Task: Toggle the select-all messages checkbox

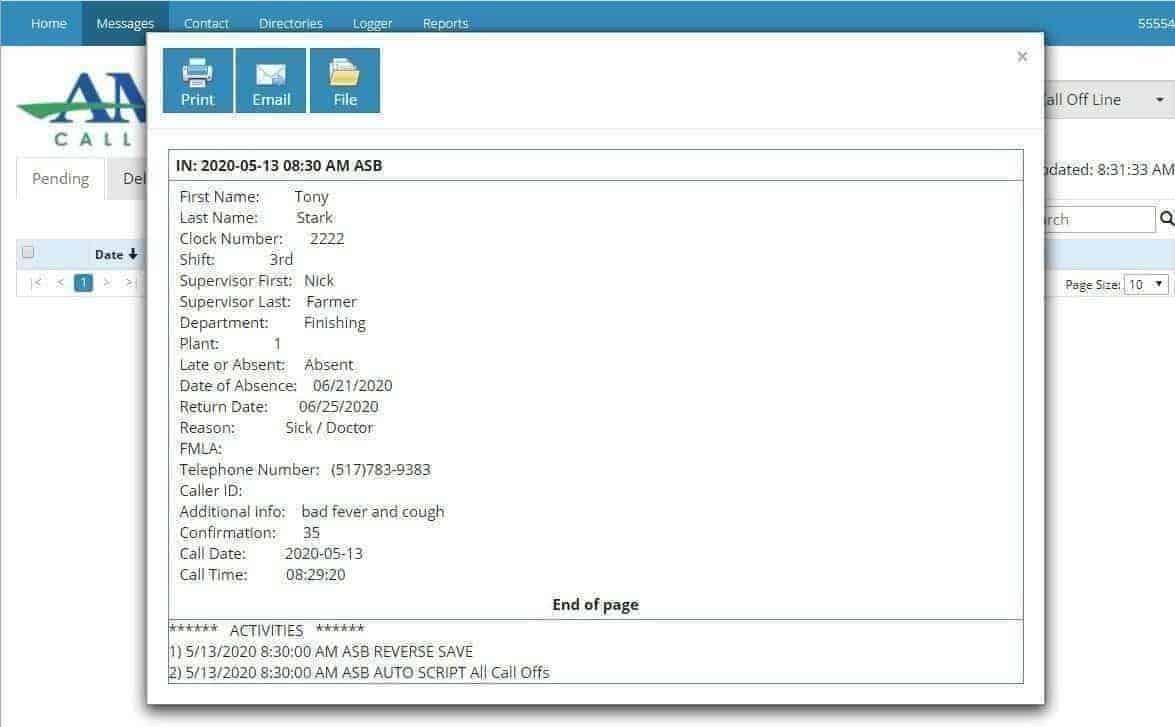Action: (28, 253)
